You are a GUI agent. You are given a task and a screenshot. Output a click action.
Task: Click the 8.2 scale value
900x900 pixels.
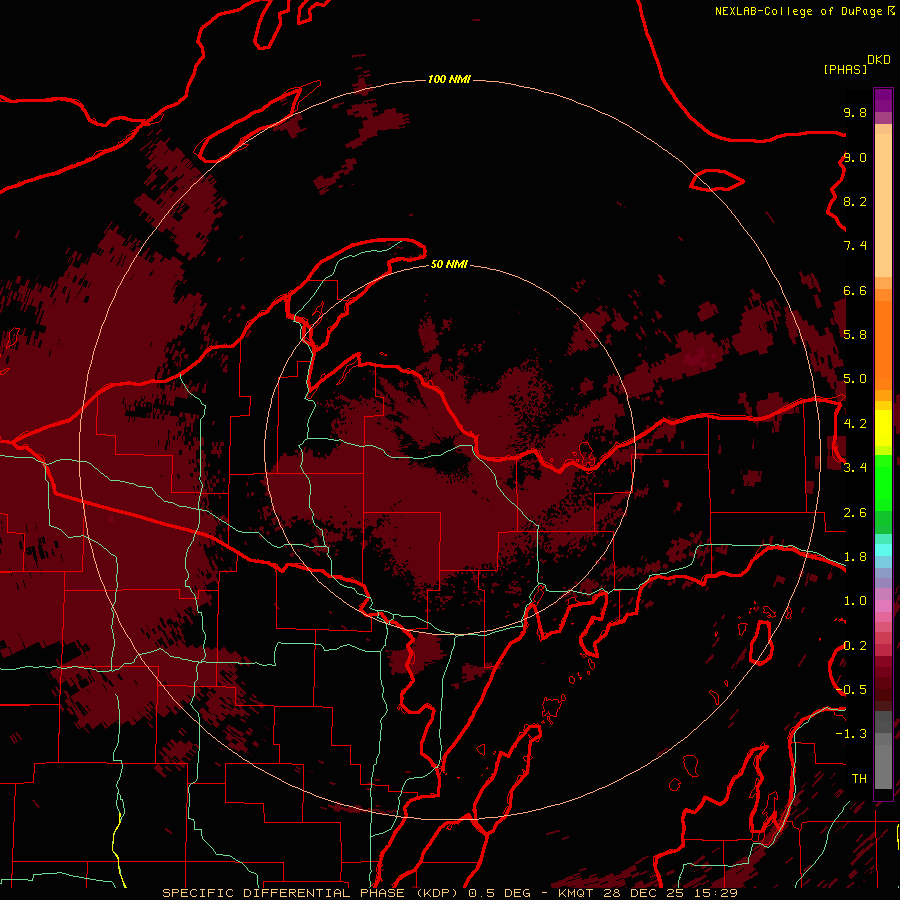pos(855,201)
